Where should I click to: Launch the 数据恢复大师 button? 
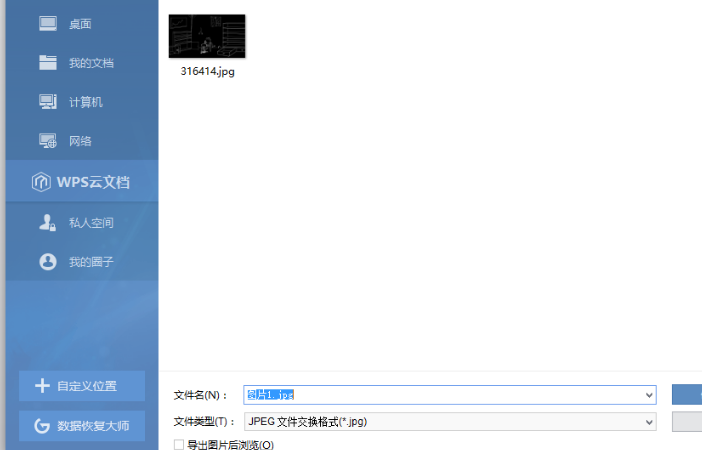click(x=82, y=425)
